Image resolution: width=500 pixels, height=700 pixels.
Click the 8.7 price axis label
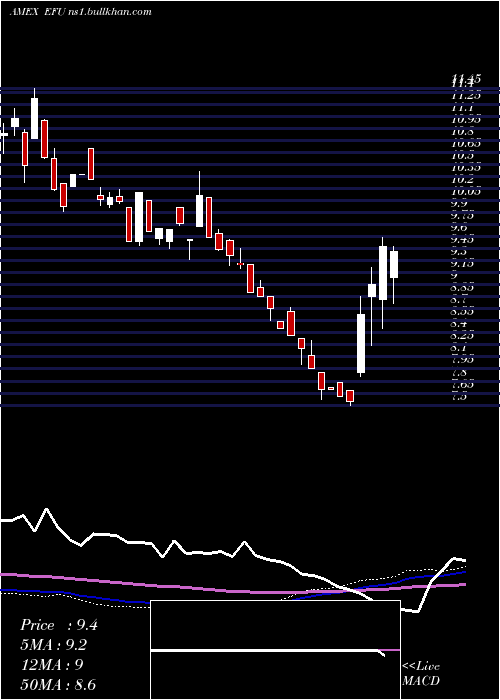pos(461,300)
